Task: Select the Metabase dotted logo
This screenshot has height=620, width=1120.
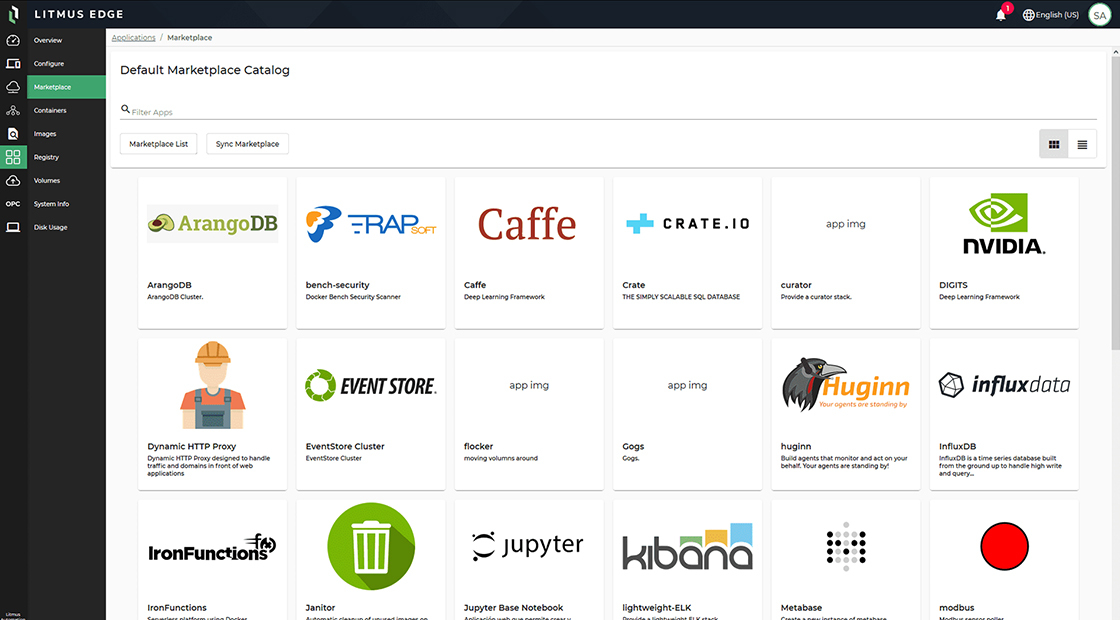Action: point(846,546)
